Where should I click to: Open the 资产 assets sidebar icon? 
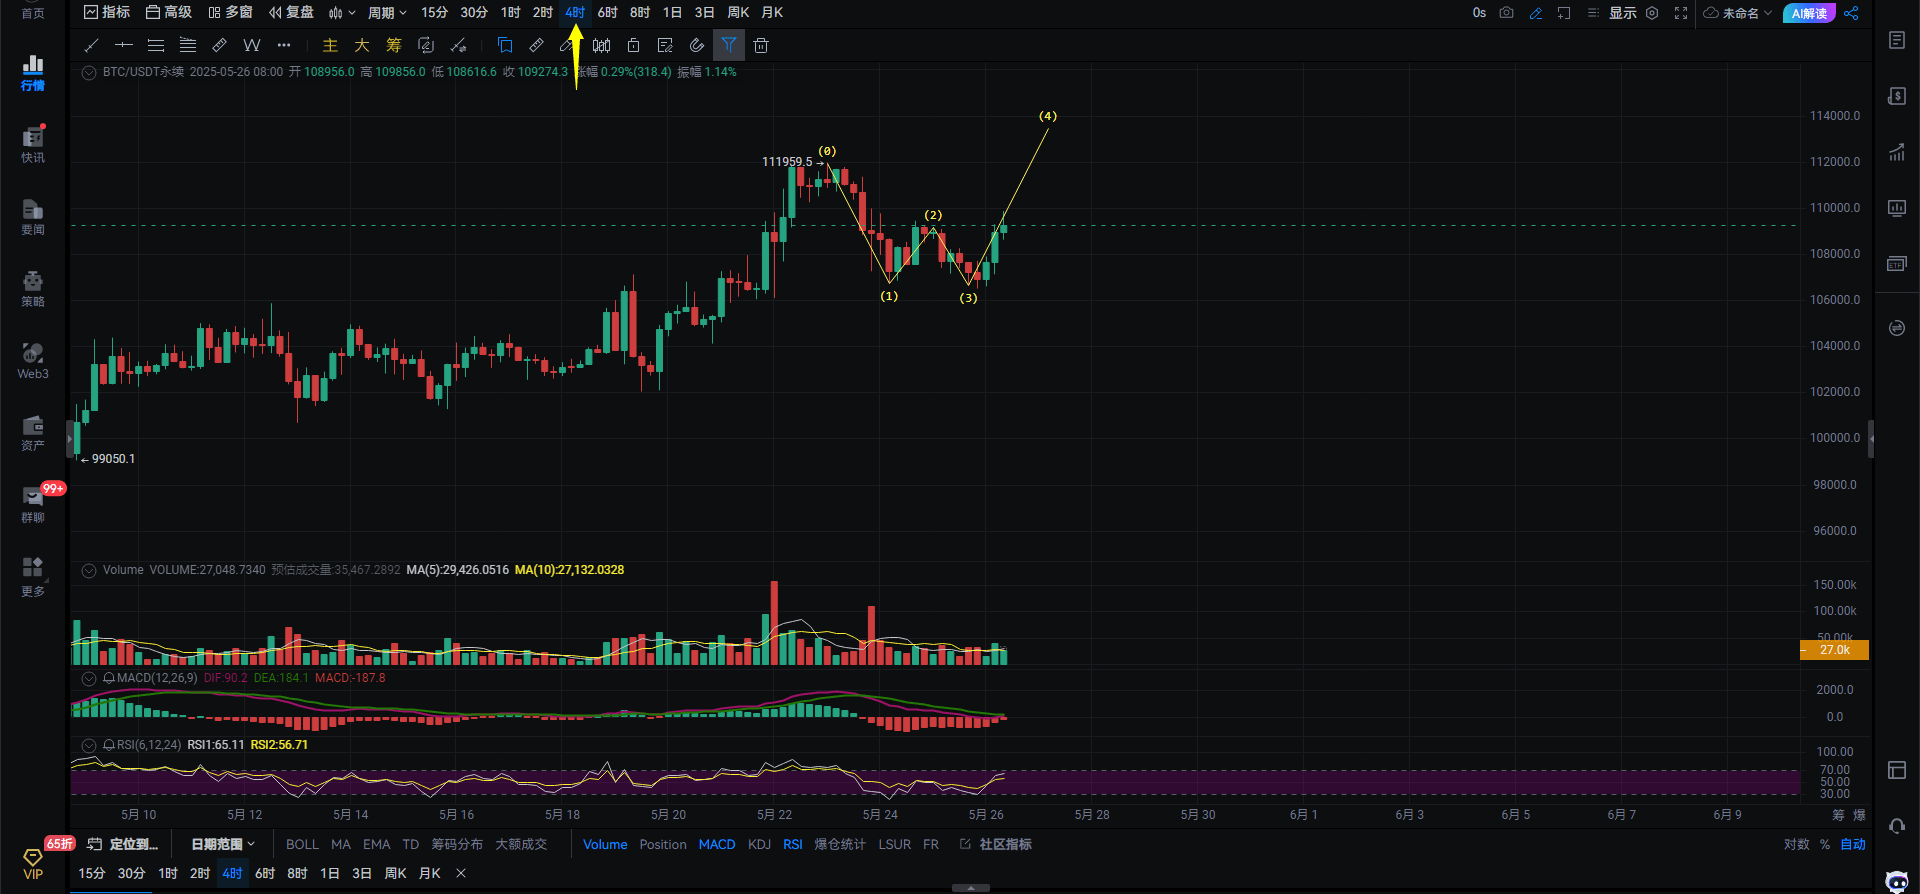[33, 433]
